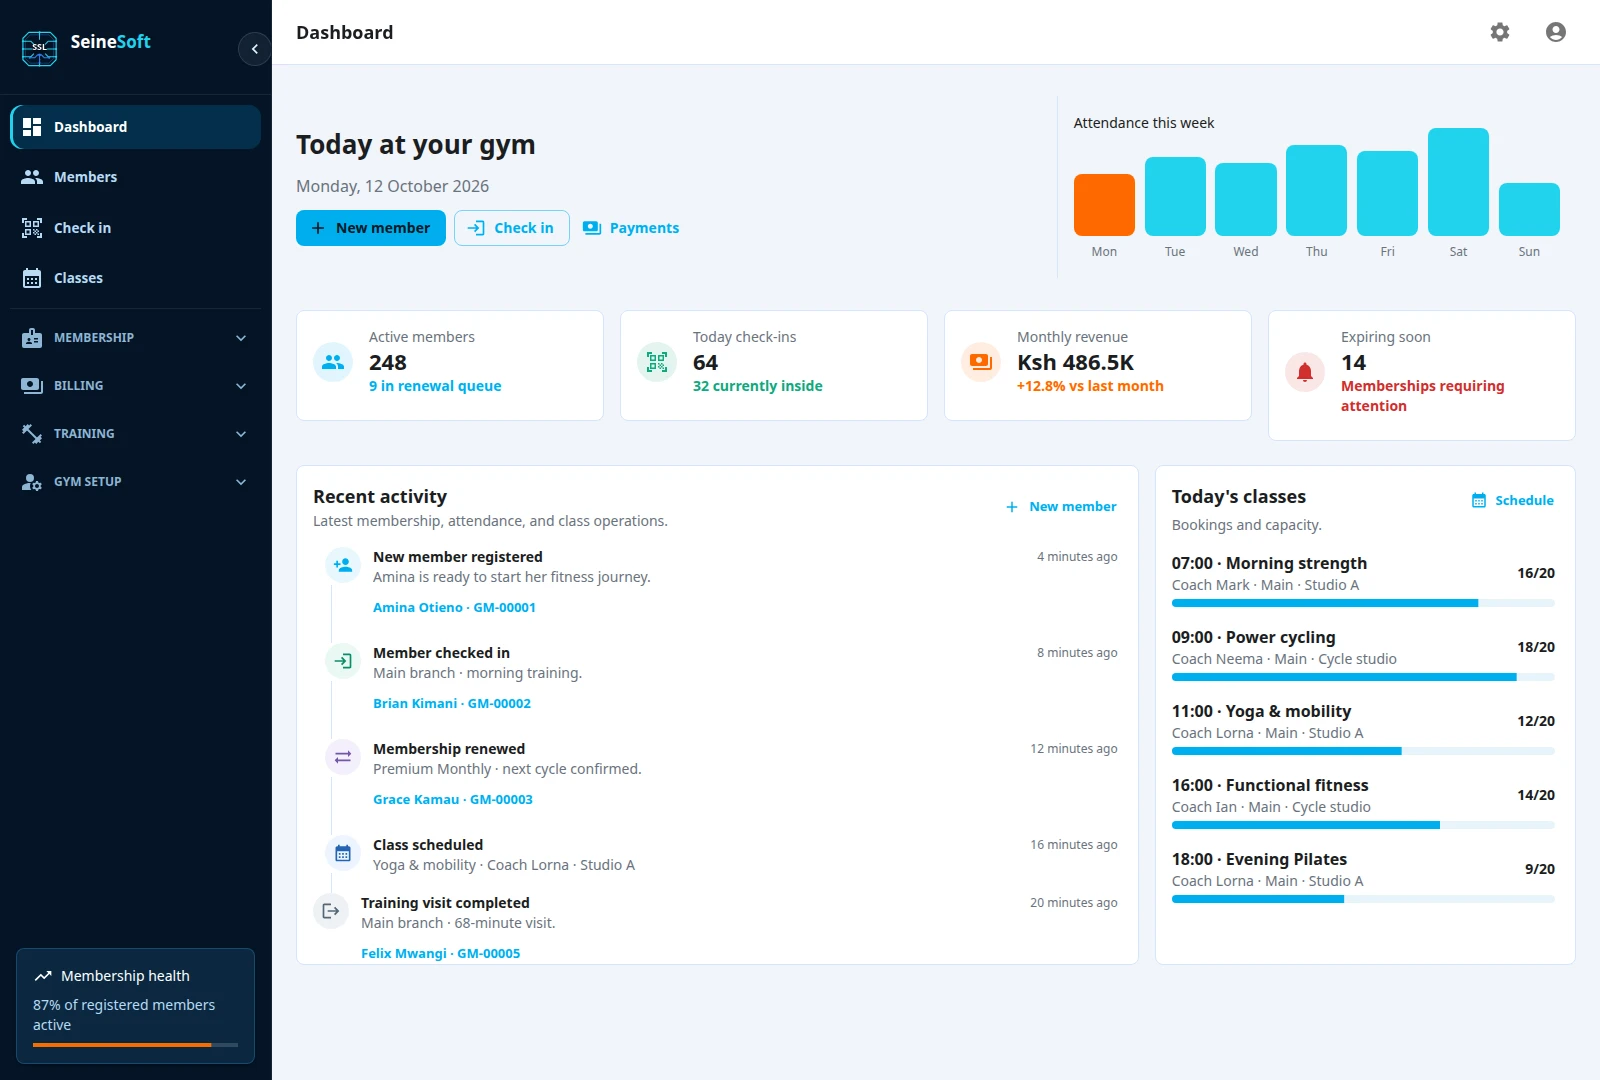
Task: Click the Membership section badge icon
Action: (32, 338)
